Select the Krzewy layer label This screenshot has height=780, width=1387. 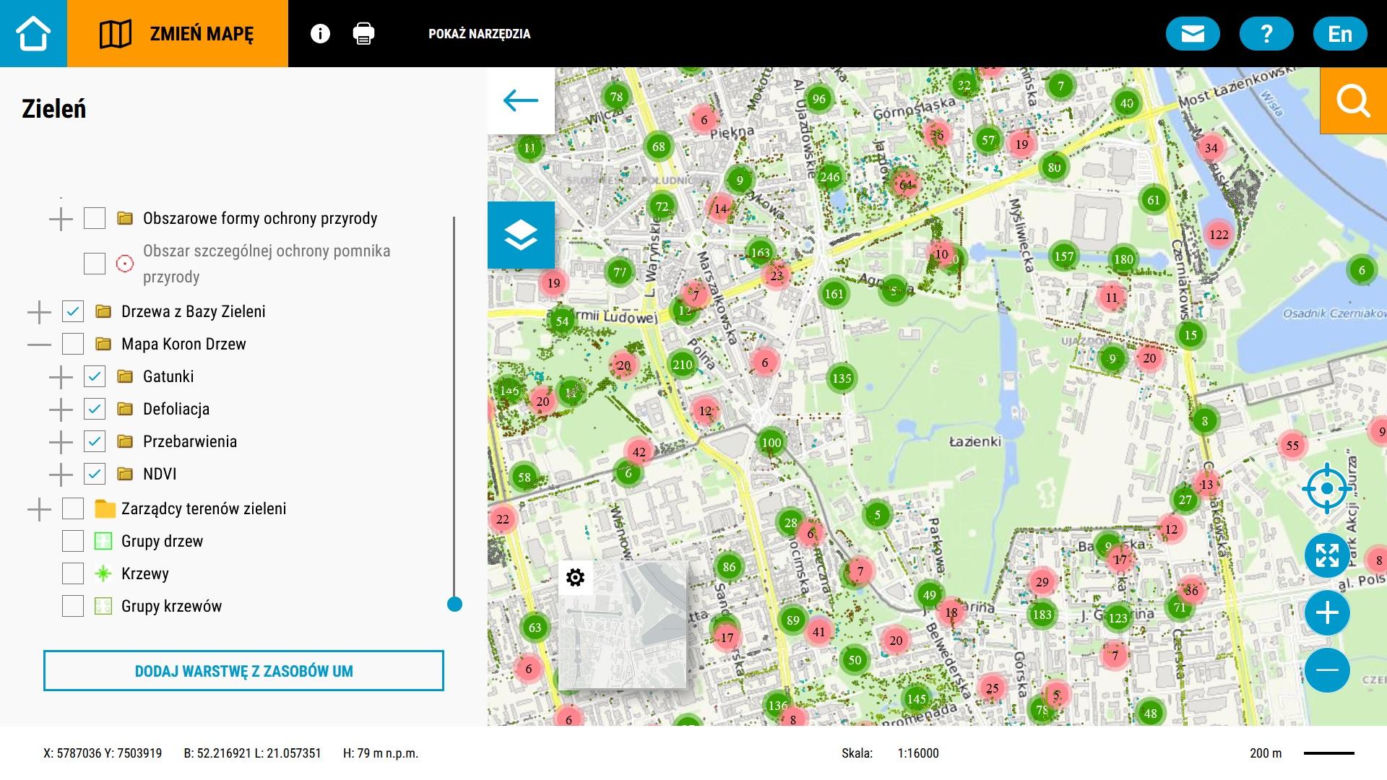(145, 574)
